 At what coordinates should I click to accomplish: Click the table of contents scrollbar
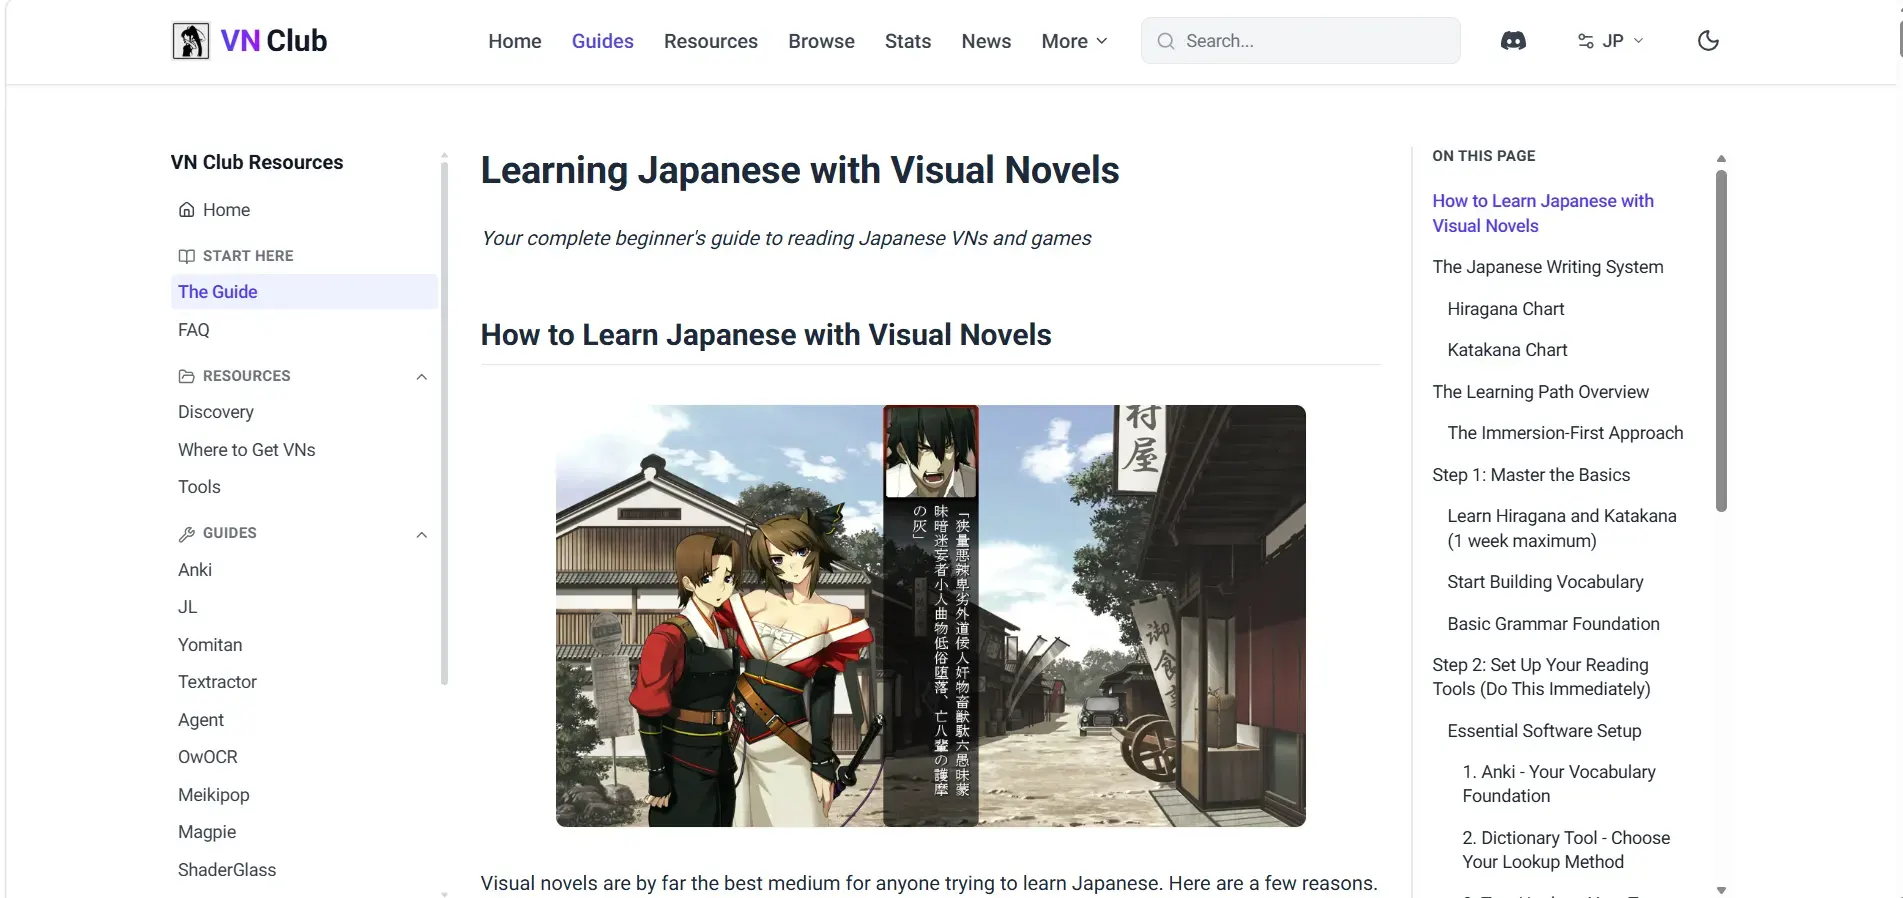(1721, 341)
